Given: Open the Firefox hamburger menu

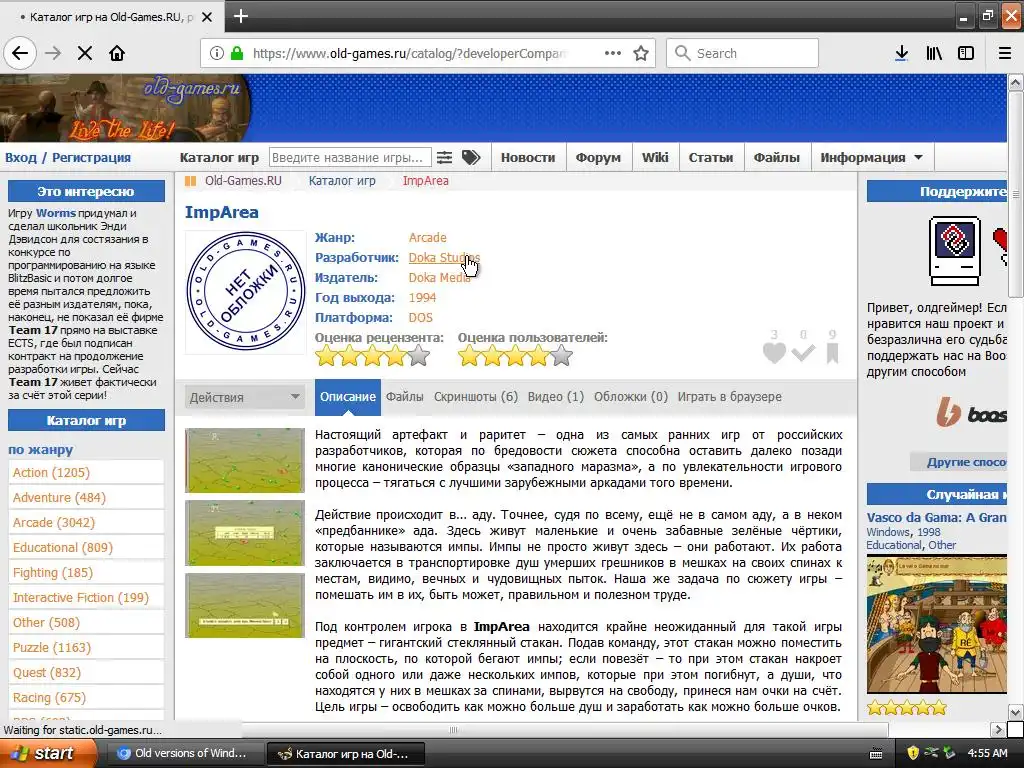Looking at the screenshot, I should coord(1004,53).
